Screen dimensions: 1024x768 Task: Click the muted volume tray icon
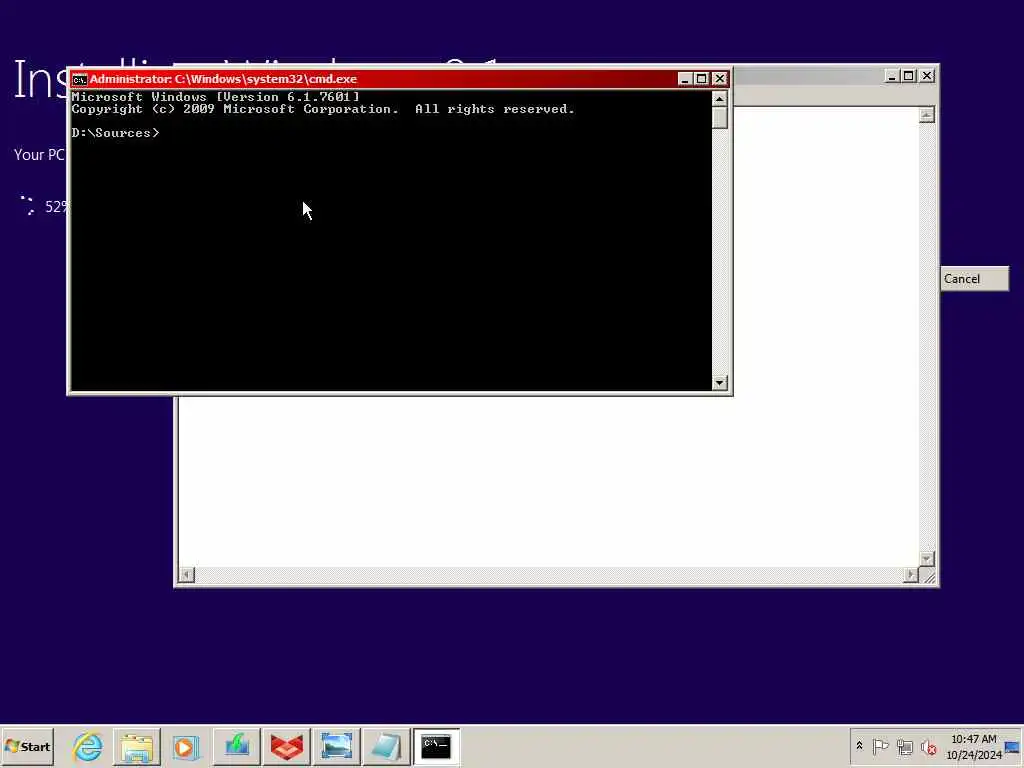coord(928,746)
